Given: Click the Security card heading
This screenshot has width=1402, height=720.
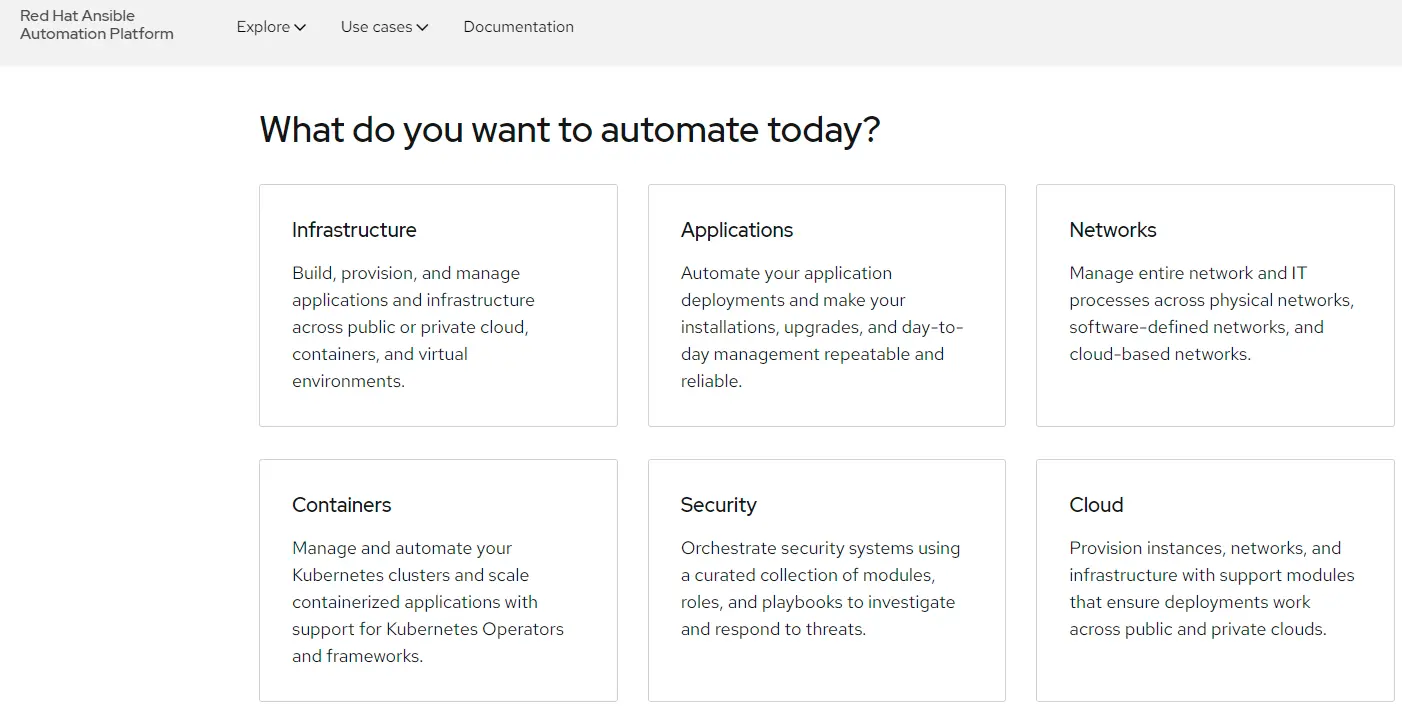Looking at the screenshot, I should coord(718,505).
